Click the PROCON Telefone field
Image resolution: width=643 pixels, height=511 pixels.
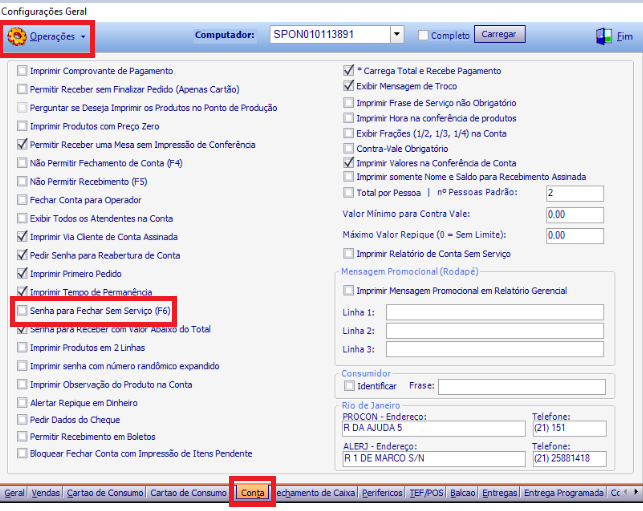pos(569,429)
